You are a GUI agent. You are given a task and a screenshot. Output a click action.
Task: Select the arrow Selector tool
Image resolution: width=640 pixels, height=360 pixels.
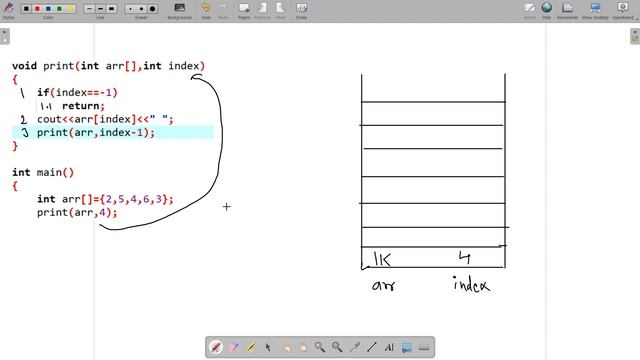point(268,347)
